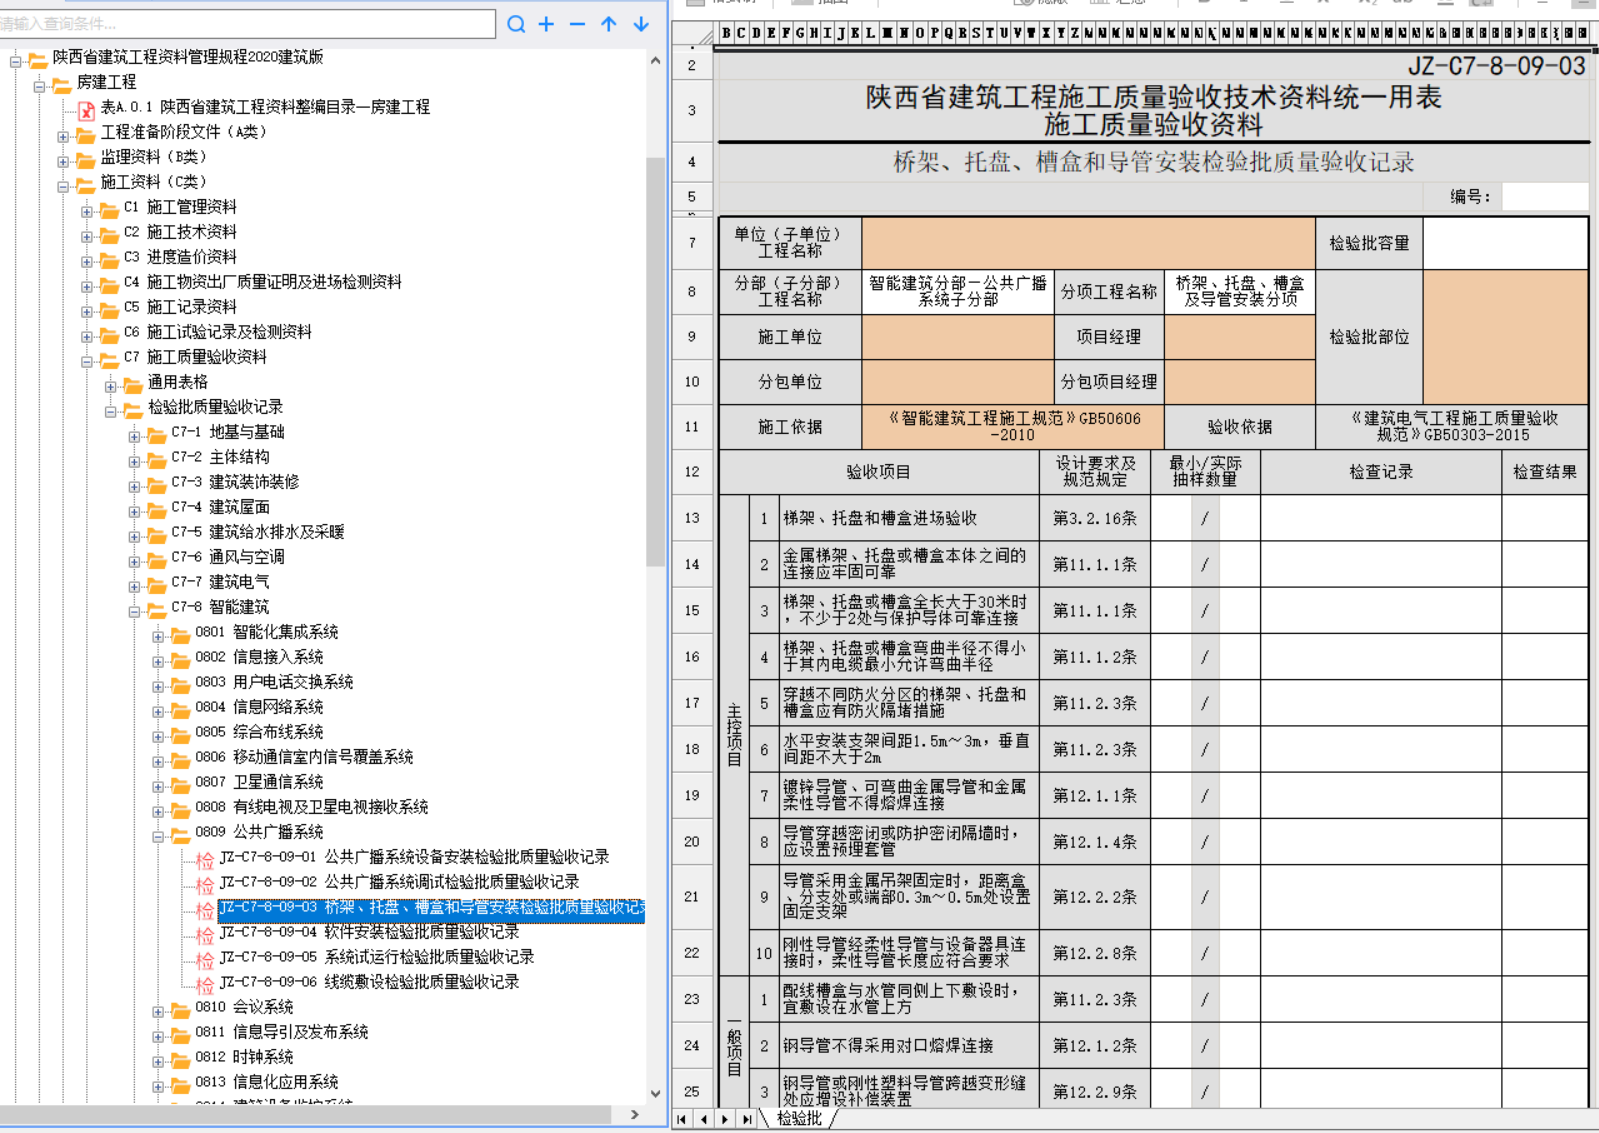Collapse the root 陕西省建筑工程资料管理规程 node
This screenshot has width=1599, height=1133.
(15, 61)
